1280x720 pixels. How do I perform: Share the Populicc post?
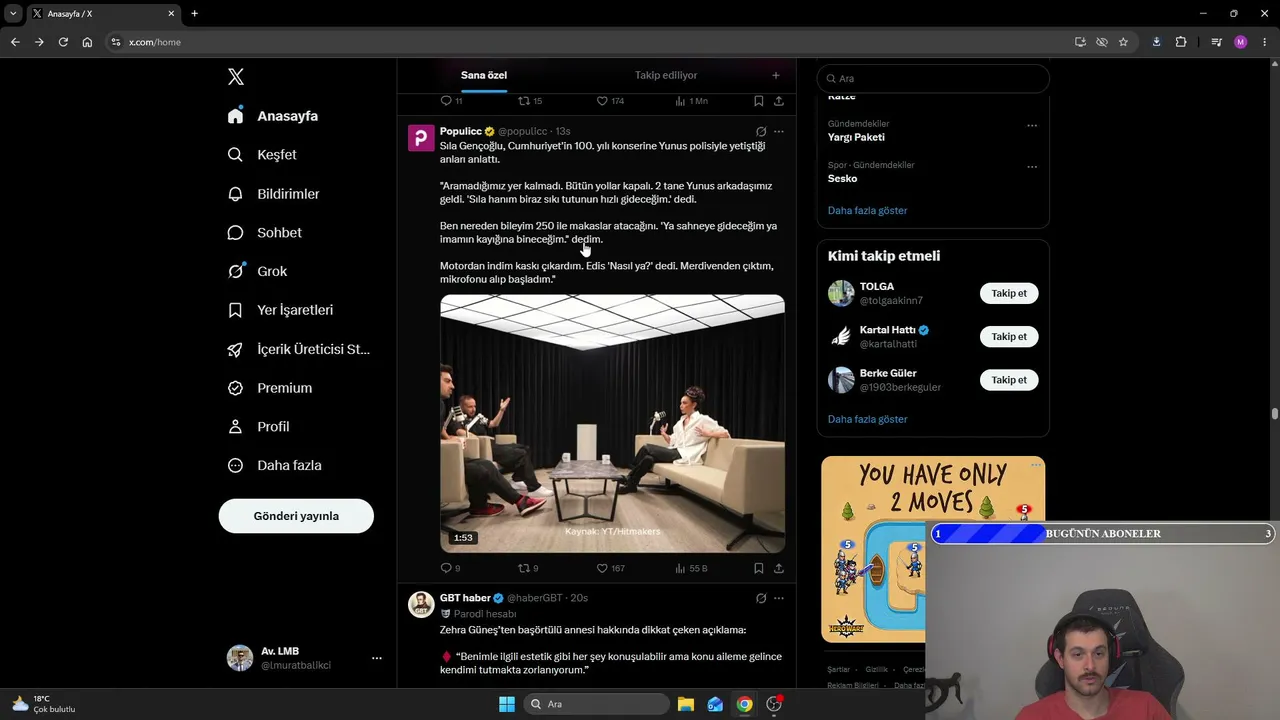[x=779, y=568]
